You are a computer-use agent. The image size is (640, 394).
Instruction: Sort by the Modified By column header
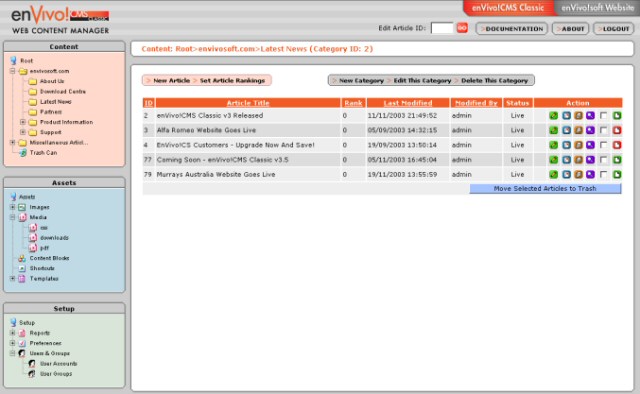[476, 103]
